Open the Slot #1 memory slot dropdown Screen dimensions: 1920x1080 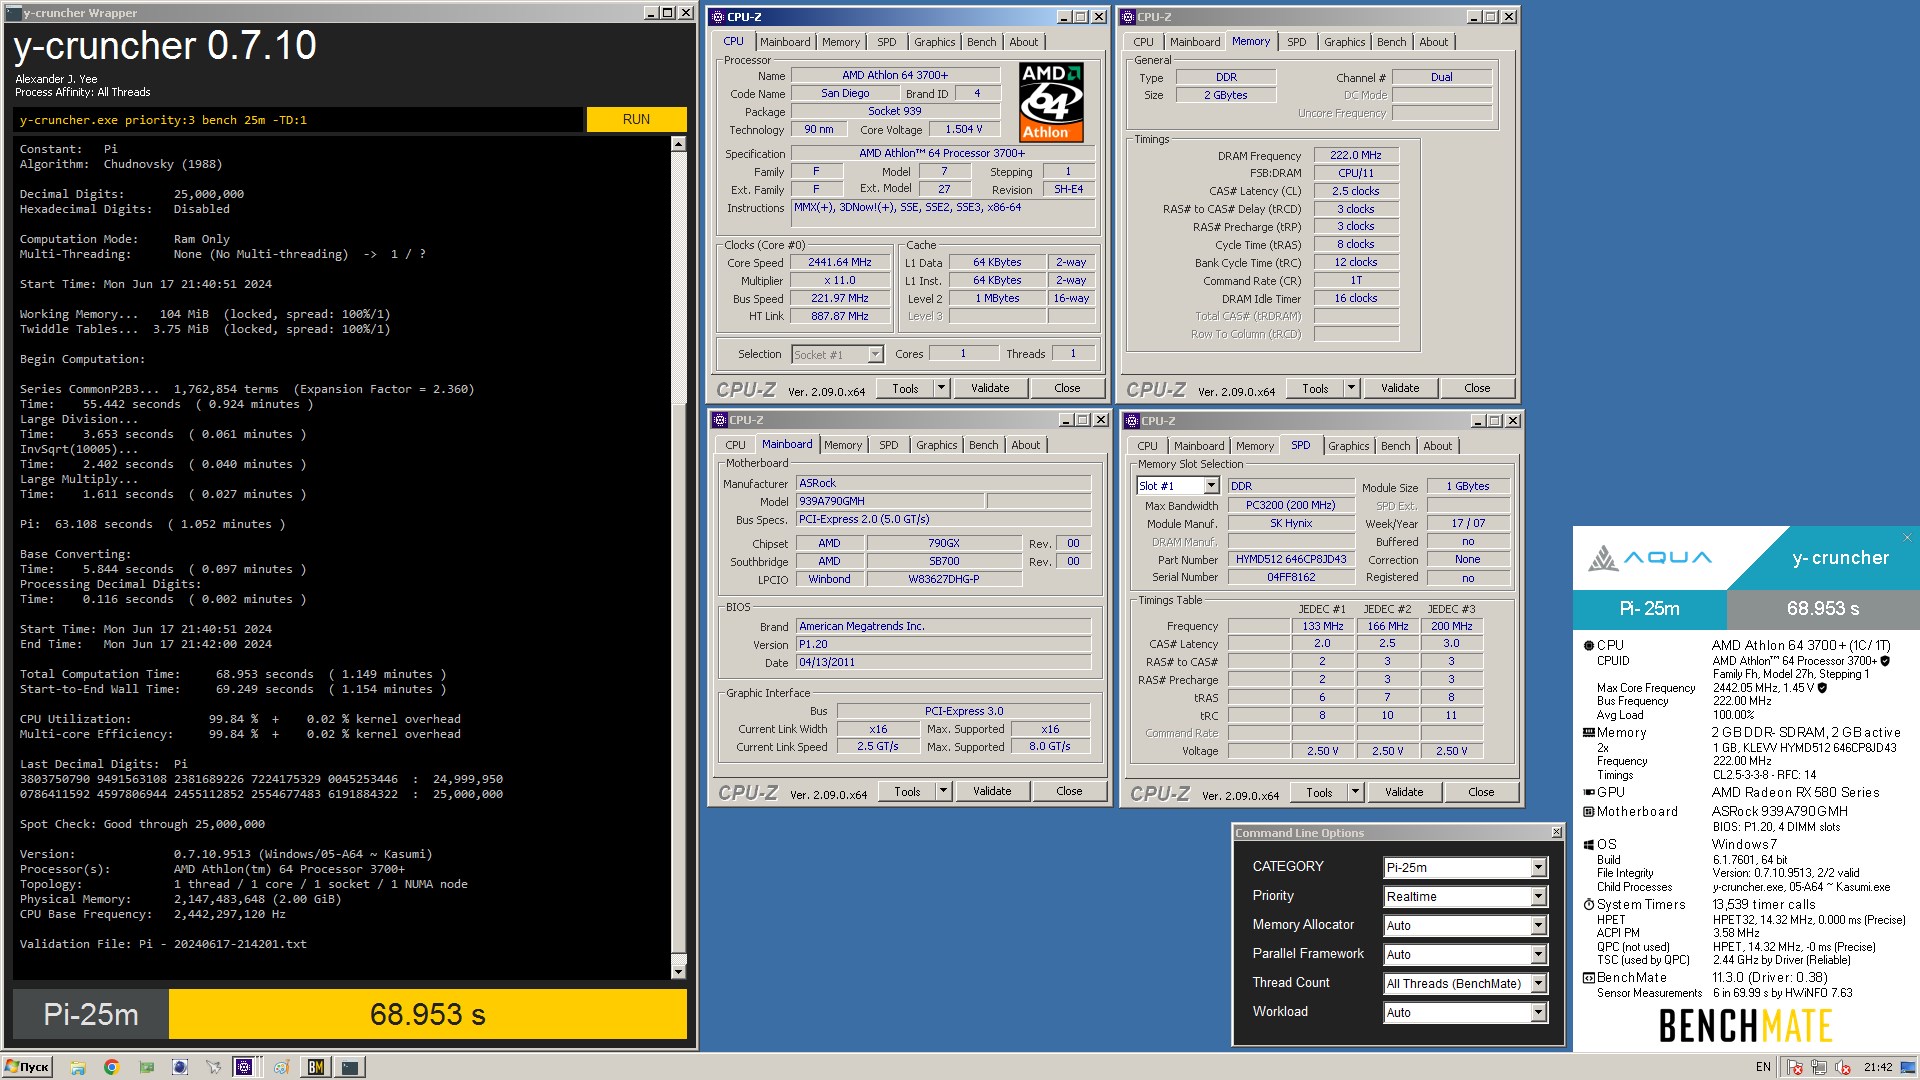pyautogui.click(x=1211, y=486)
